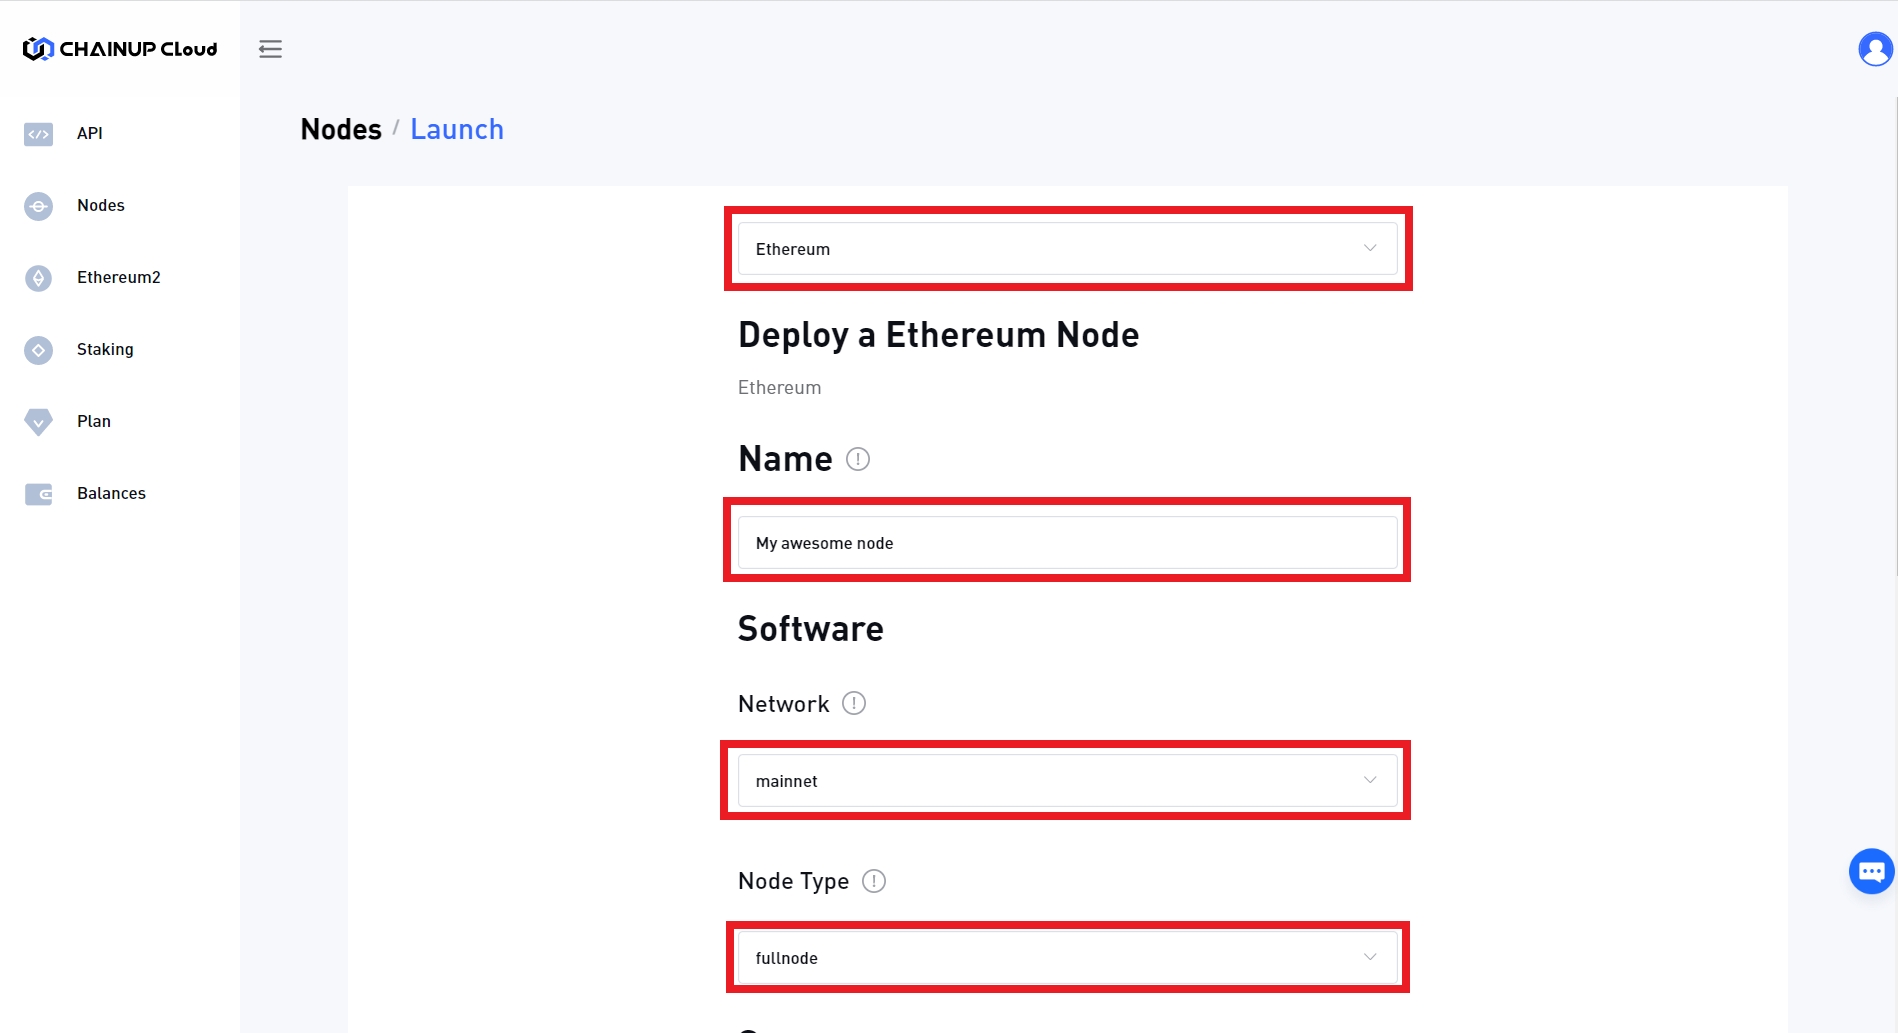Collapse the sidebar with the hamburger icon
Viewport: 1898px width, 1033px height.
tap(270, 49)
